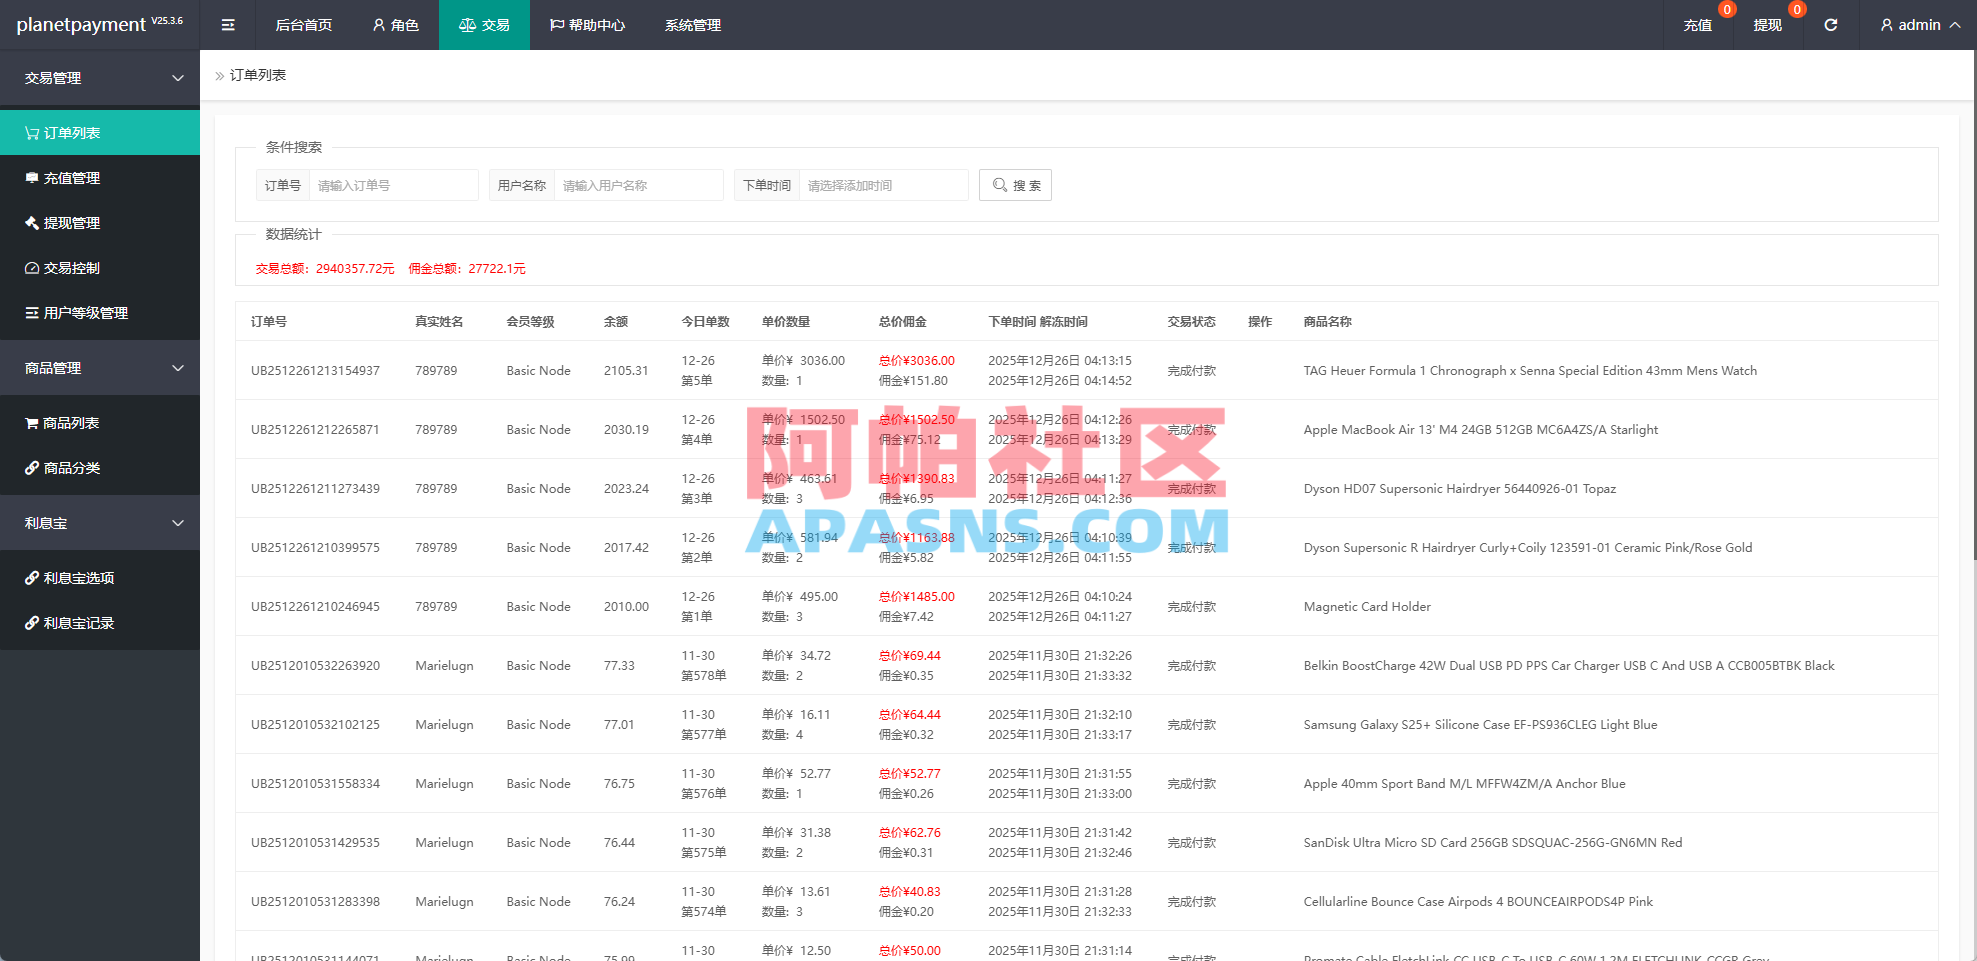Open 充值管理 in the sidebar
This screenshot has width=1977, height=961.
(100, 178)
